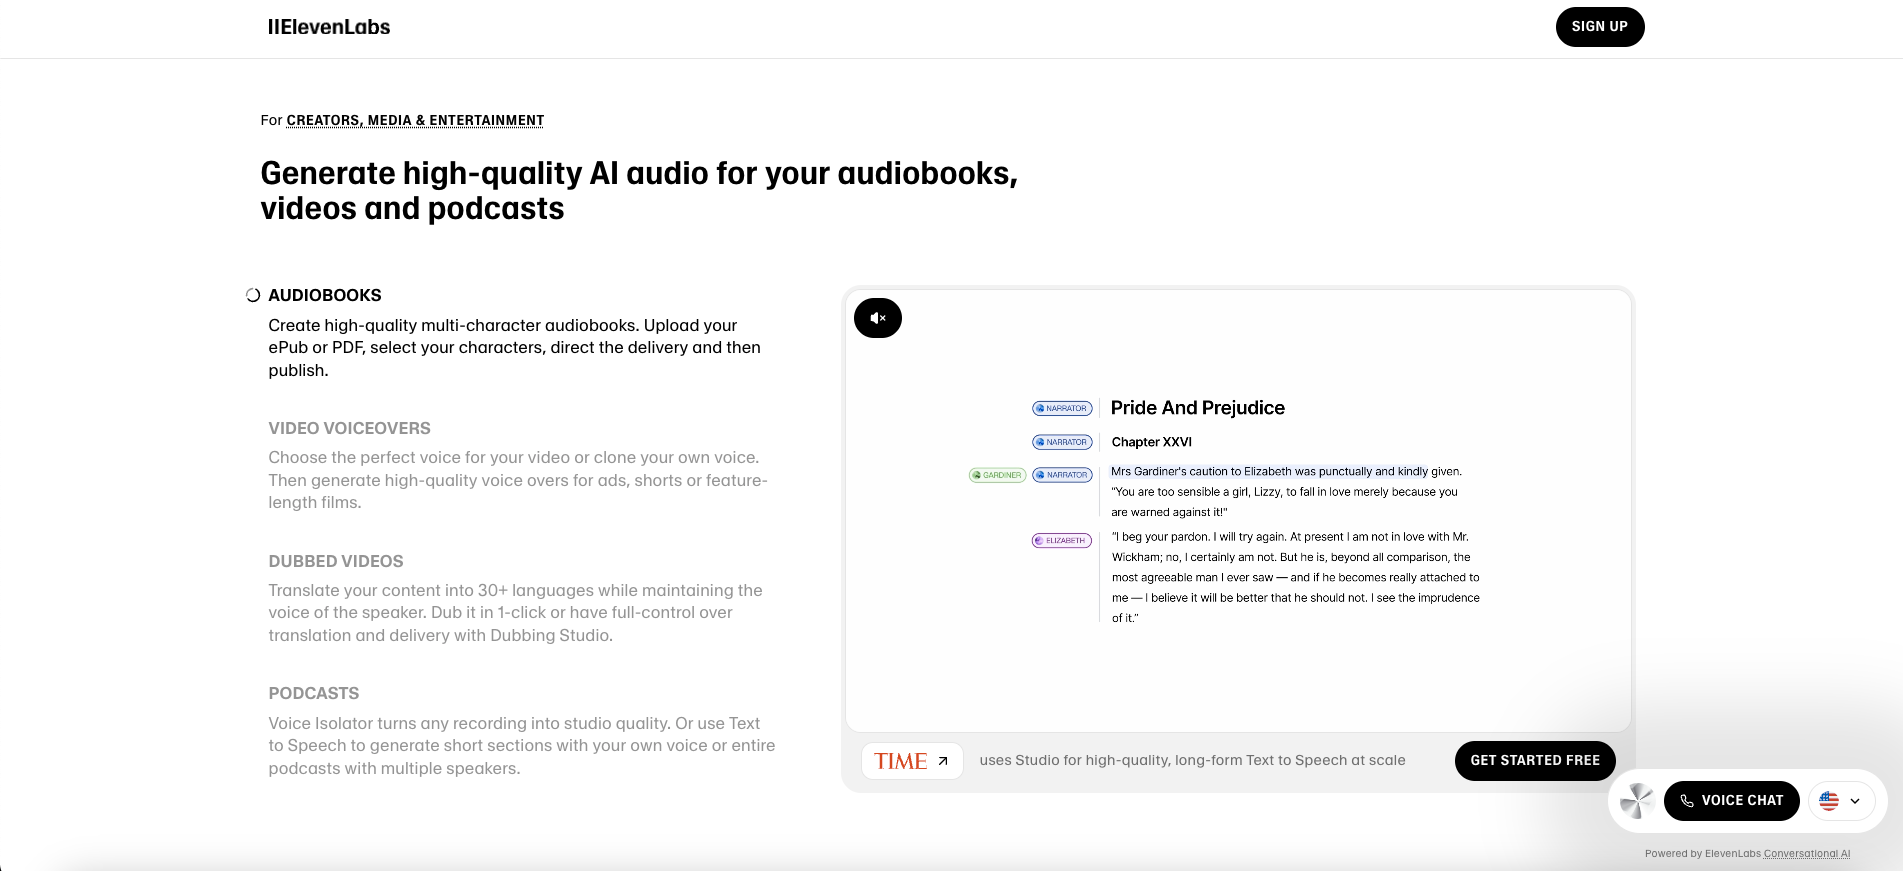1903x871 pixels.
Task: Click the green Gardiner character tag
Action: pyautogui.click(x=997, y=475)
